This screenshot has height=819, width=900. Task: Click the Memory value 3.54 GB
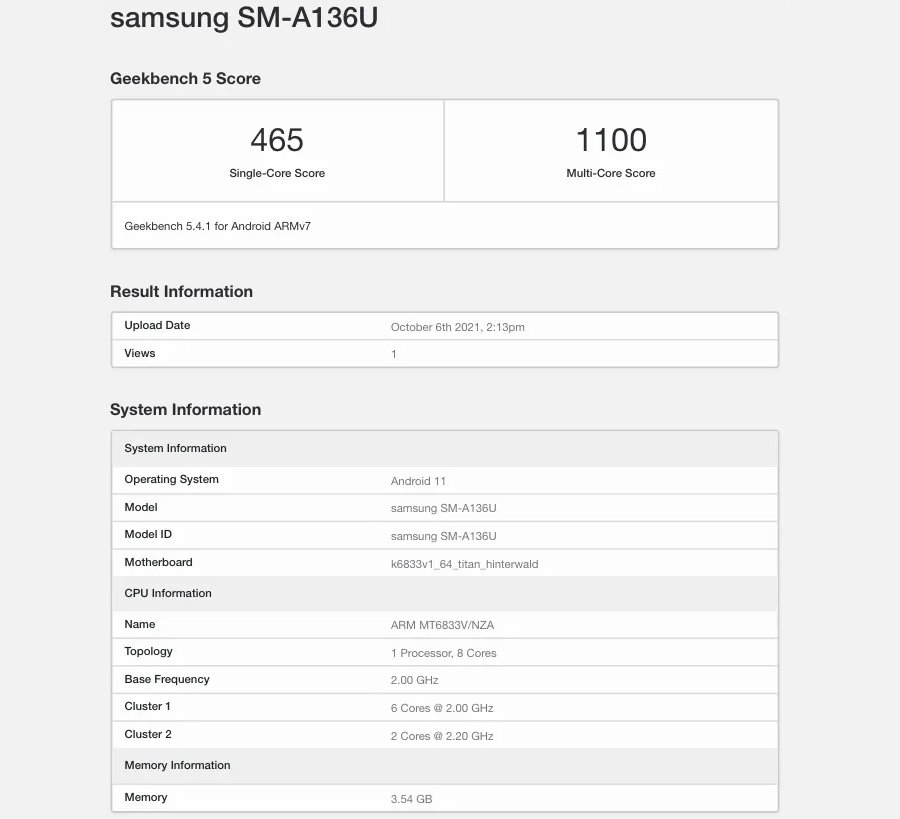coord(411,799)
